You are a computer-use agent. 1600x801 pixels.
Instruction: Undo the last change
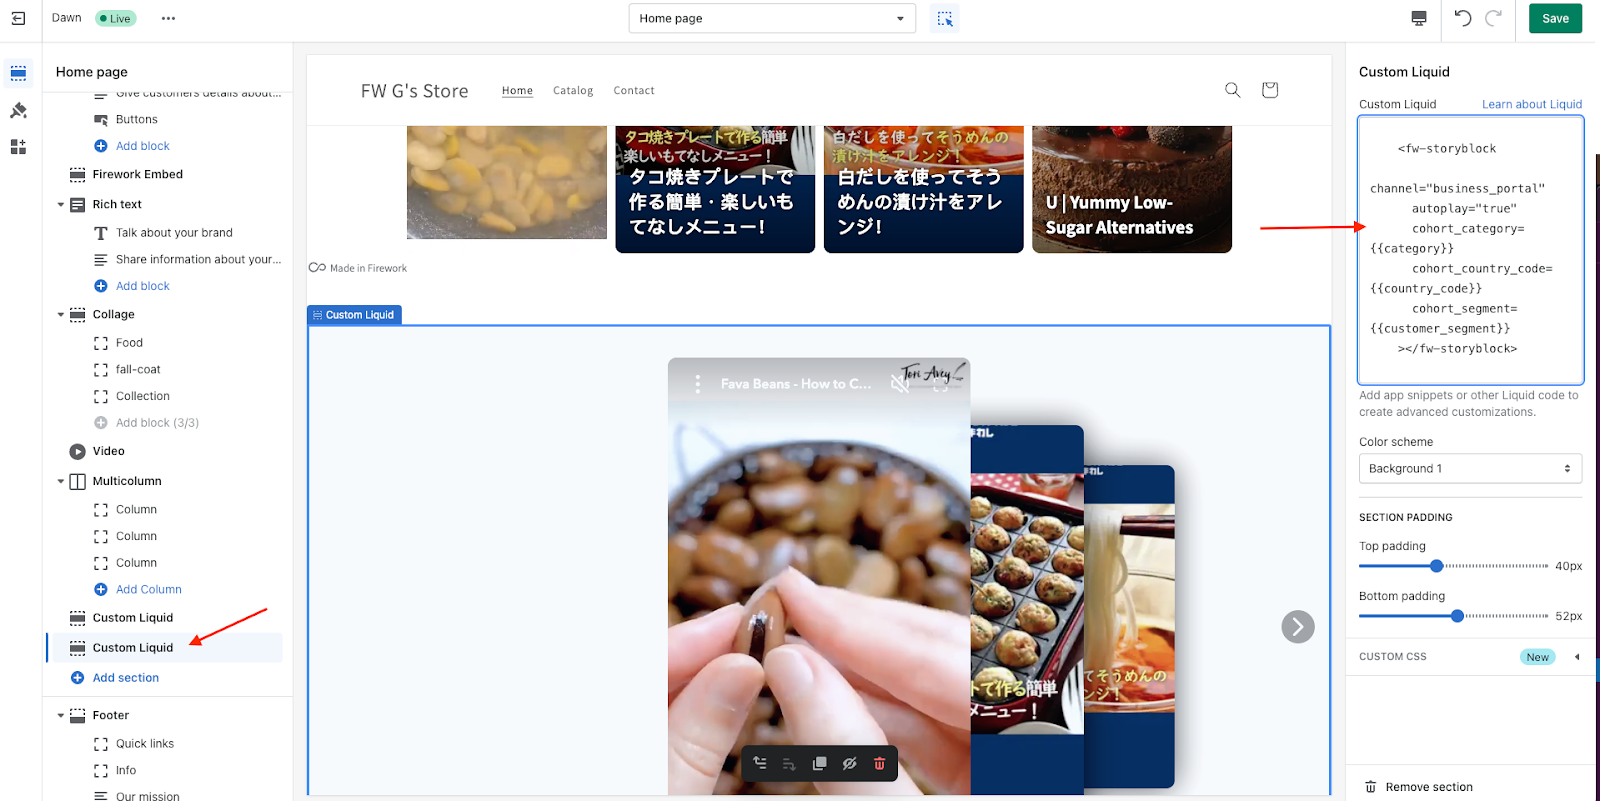1463,18
